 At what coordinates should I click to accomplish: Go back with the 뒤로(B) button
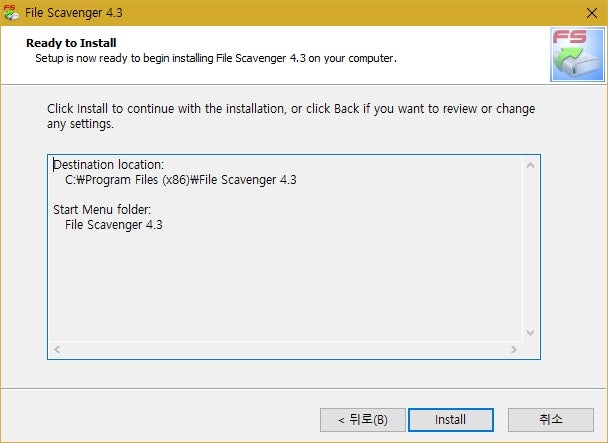point(363,420)
